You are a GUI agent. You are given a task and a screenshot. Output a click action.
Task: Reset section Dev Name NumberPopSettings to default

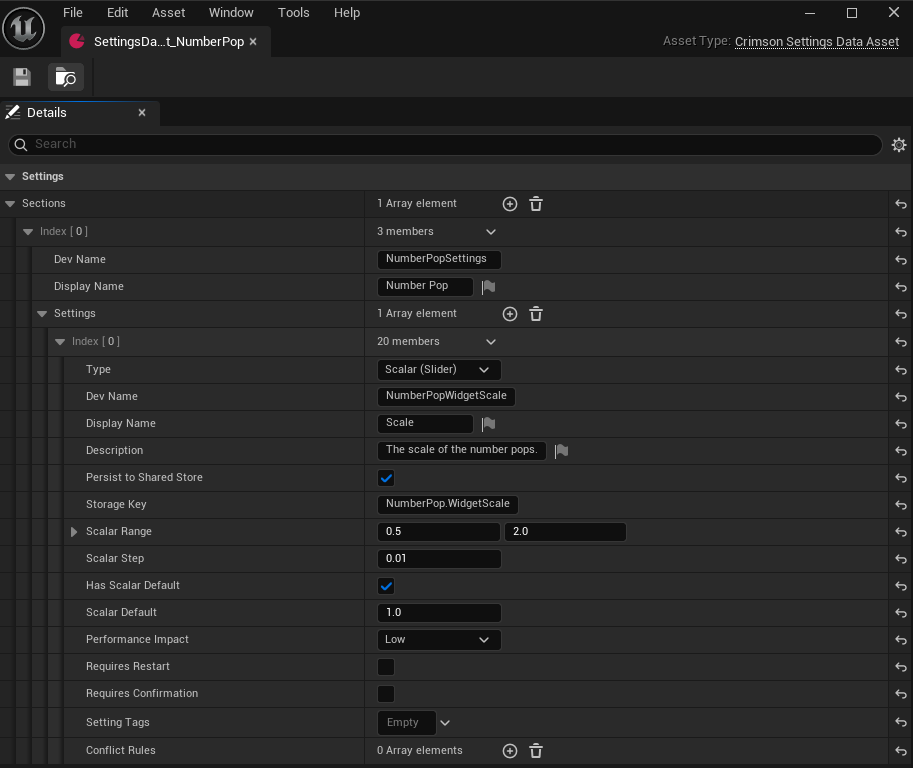point(901,260)
